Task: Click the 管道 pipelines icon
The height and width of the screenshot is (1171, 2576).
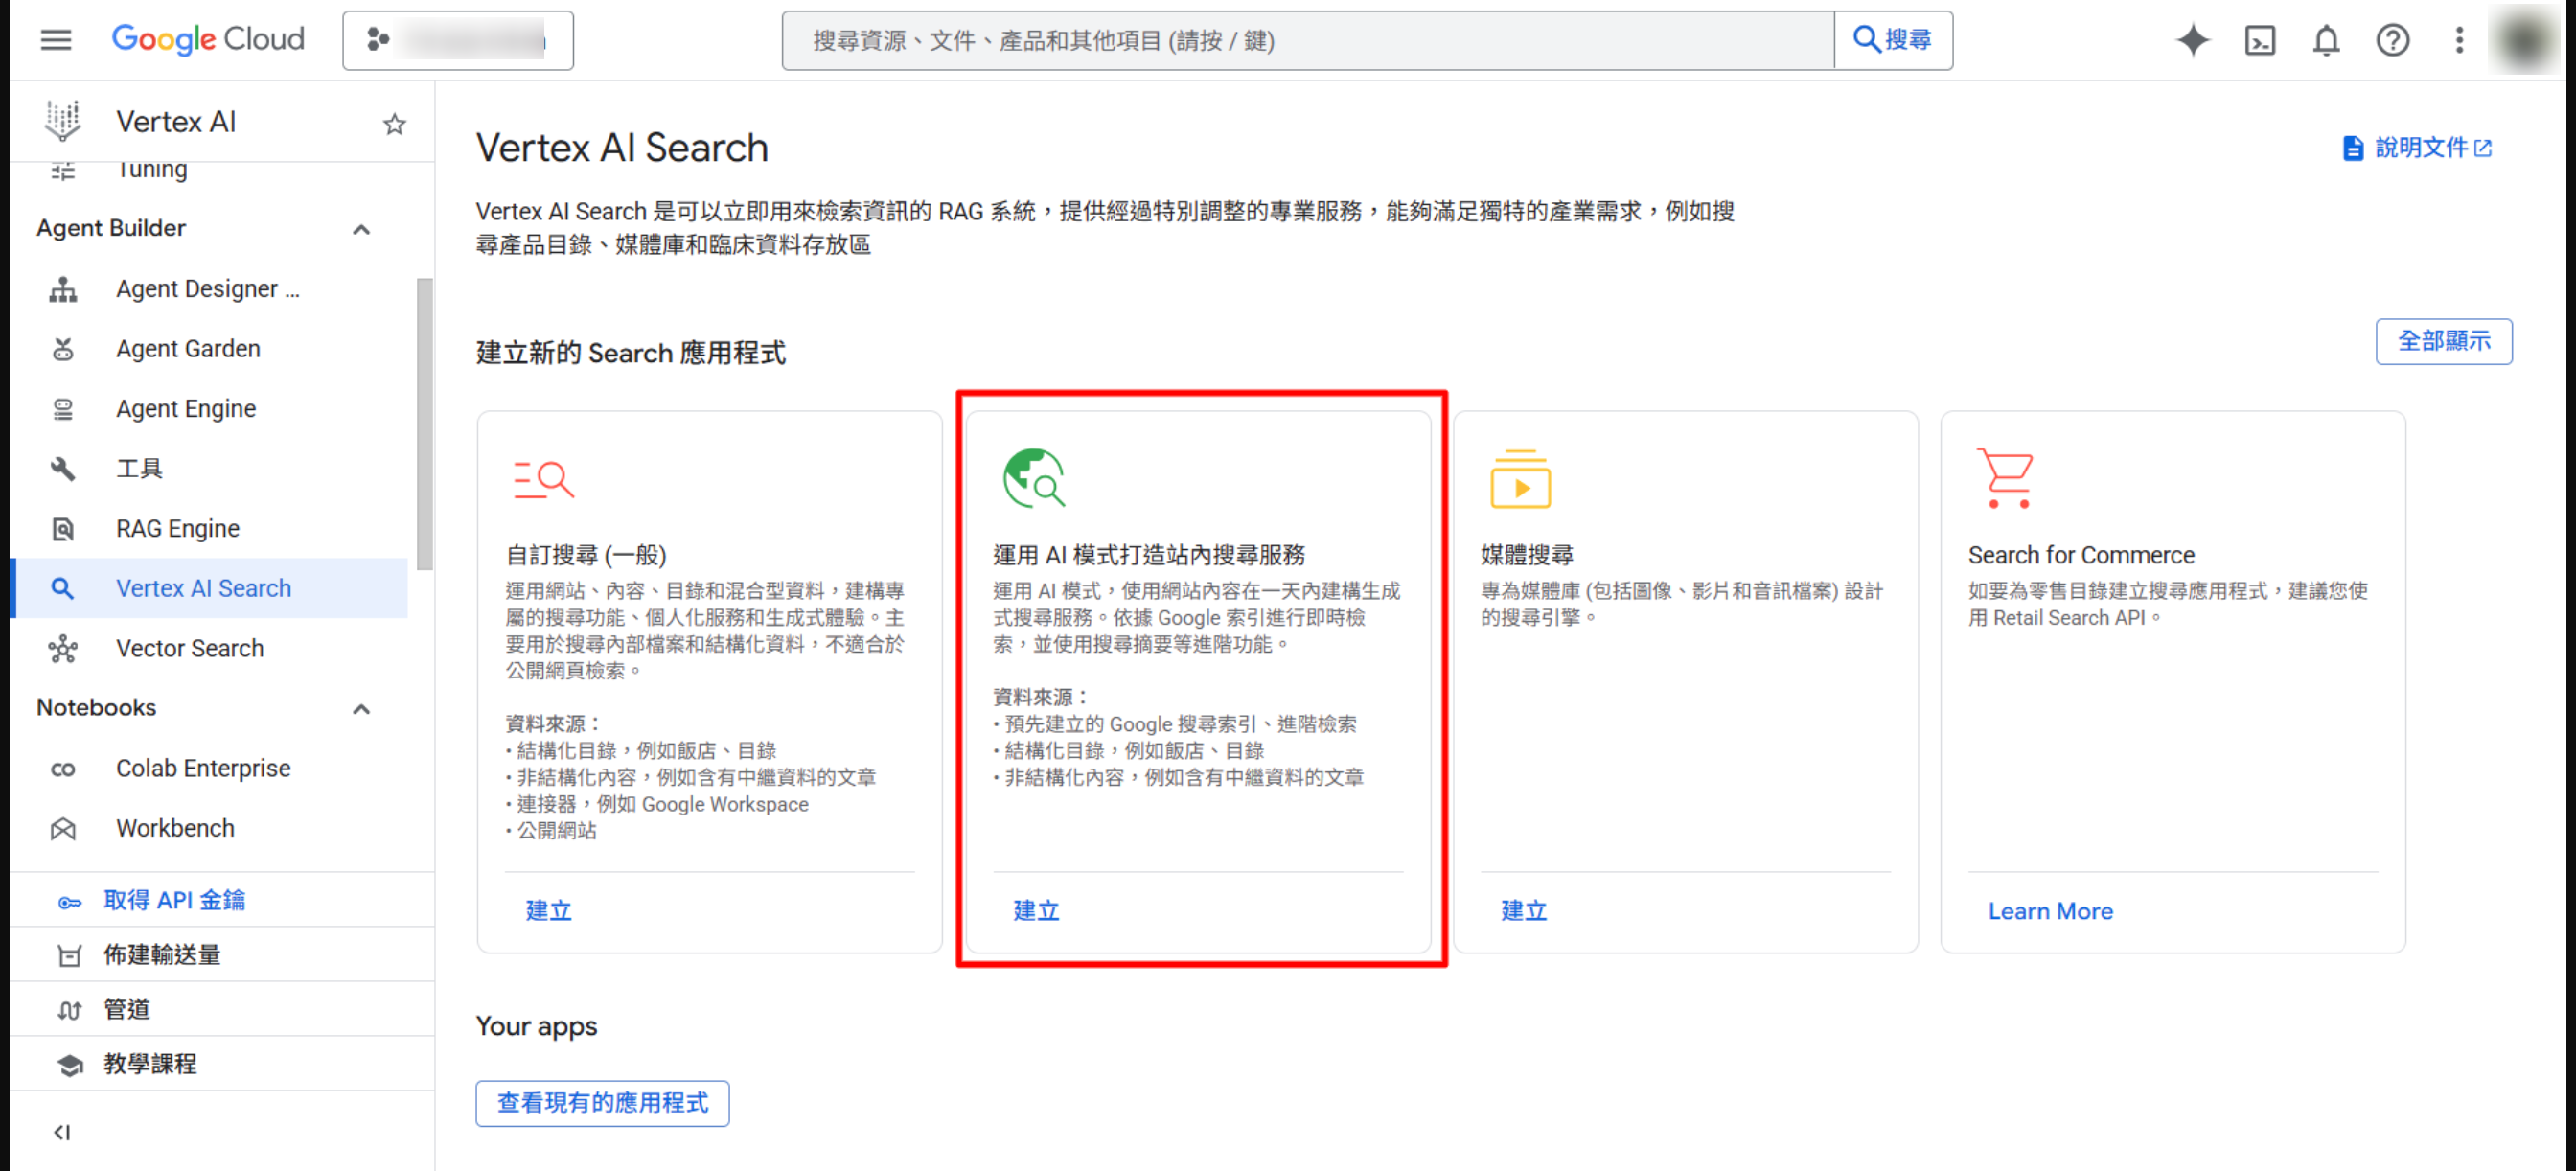Action: pos(69,1009)
